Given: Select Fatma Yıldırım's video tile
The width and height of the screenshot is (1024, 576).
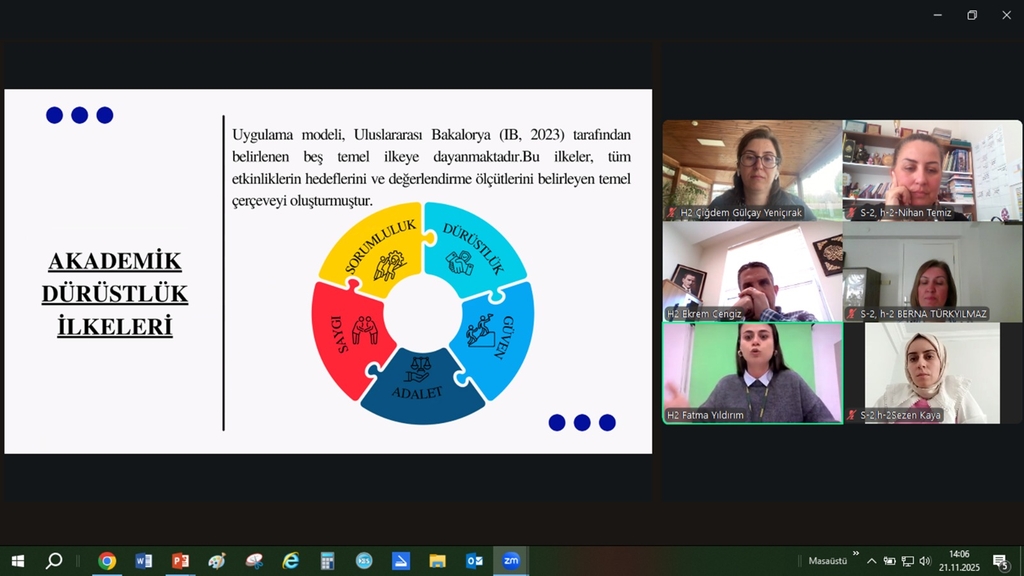Looking at the screenshot, I should tap(752, 372).
